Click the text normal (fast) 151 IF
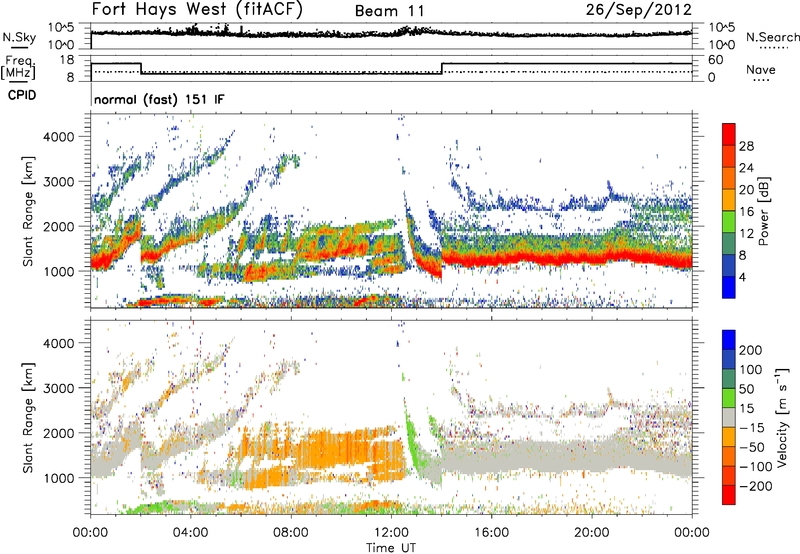Viewport: 800px width, 554px height. (x=159, y=99)
